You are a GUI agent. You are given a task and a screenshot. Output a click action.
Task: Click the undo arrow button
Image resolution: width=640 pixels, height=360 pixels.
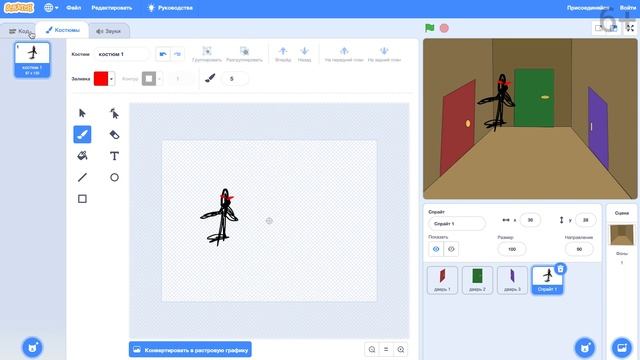pyautogui.click(x=163, y=54)
